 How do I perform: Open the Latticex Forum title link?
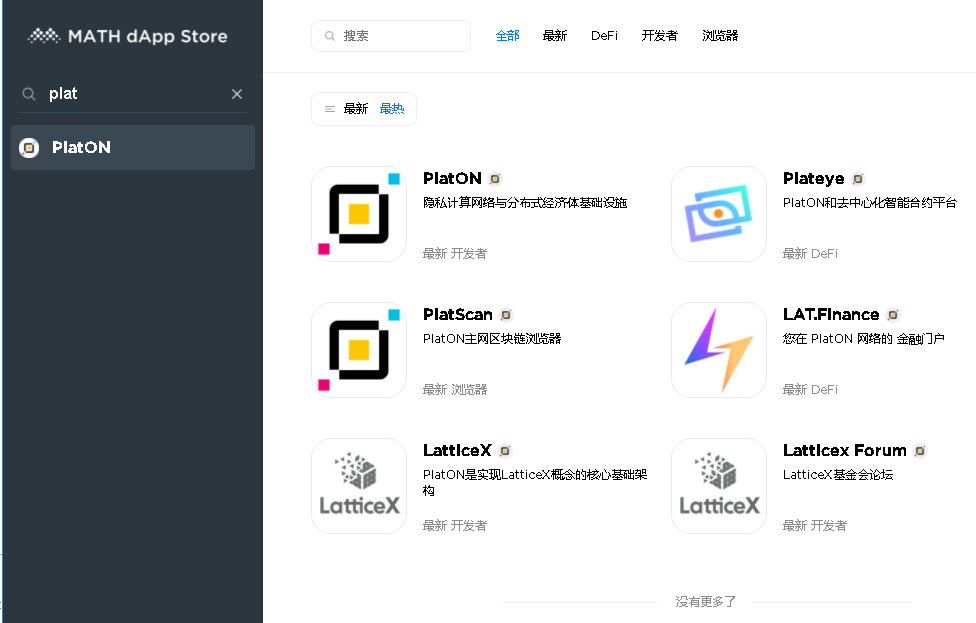click(x=845, y=450)
